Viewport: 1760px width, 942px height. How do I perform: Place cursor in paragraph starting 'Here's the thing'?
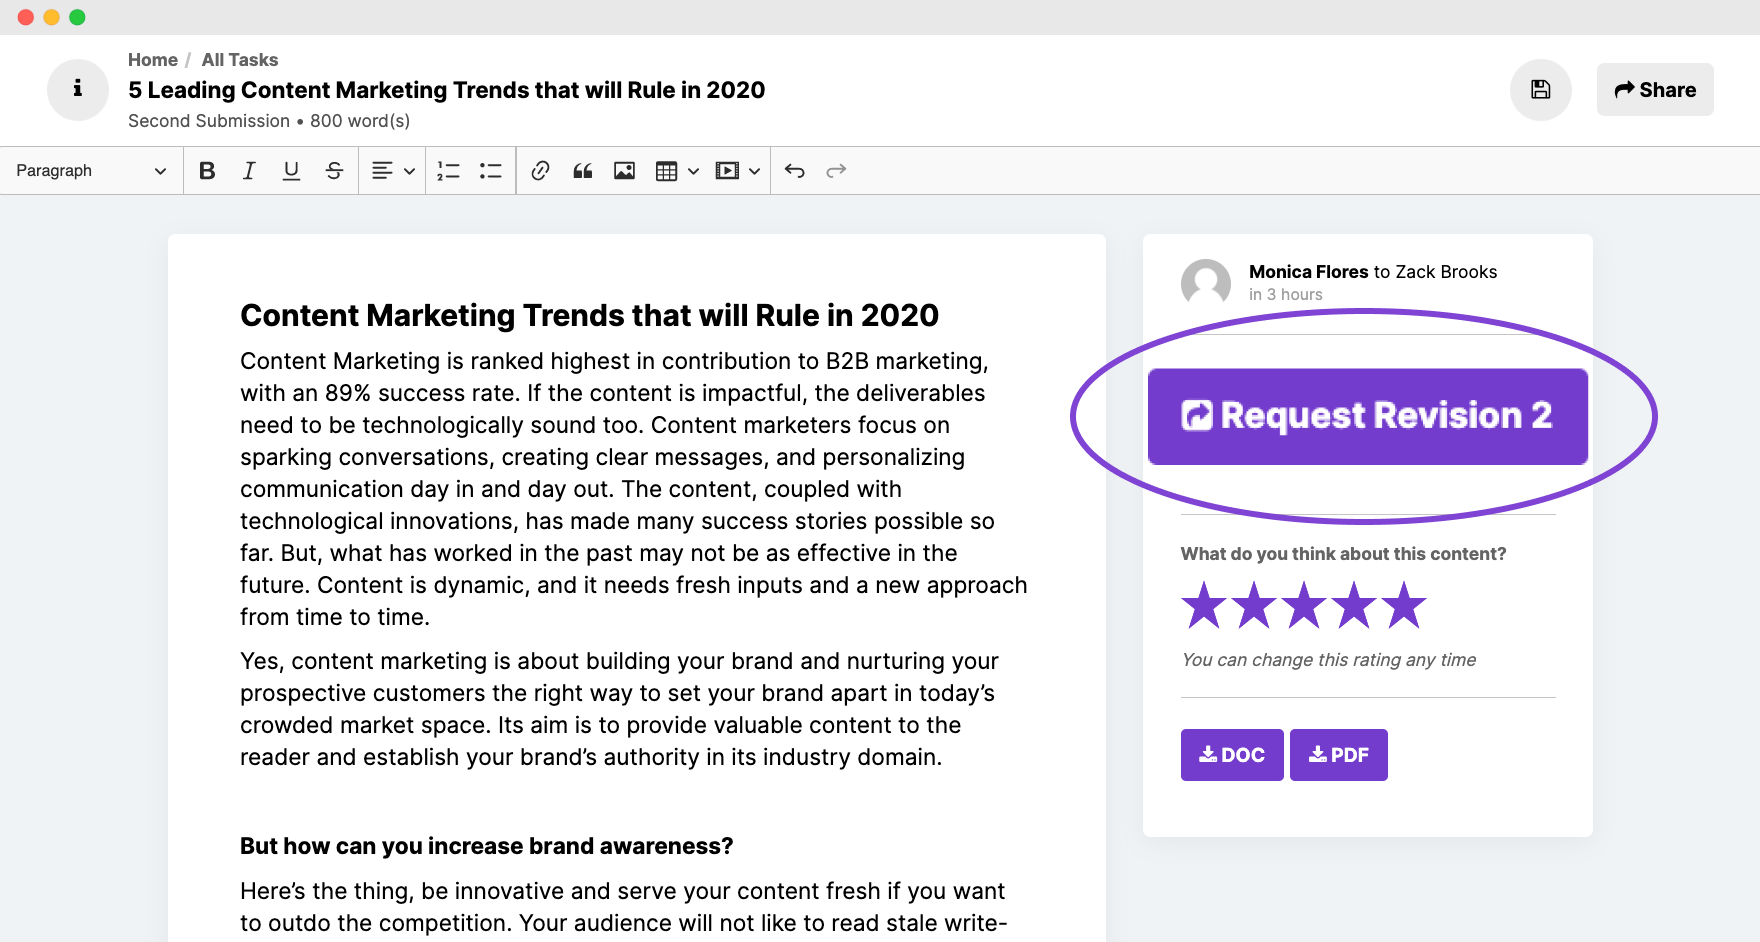point(624,907)
